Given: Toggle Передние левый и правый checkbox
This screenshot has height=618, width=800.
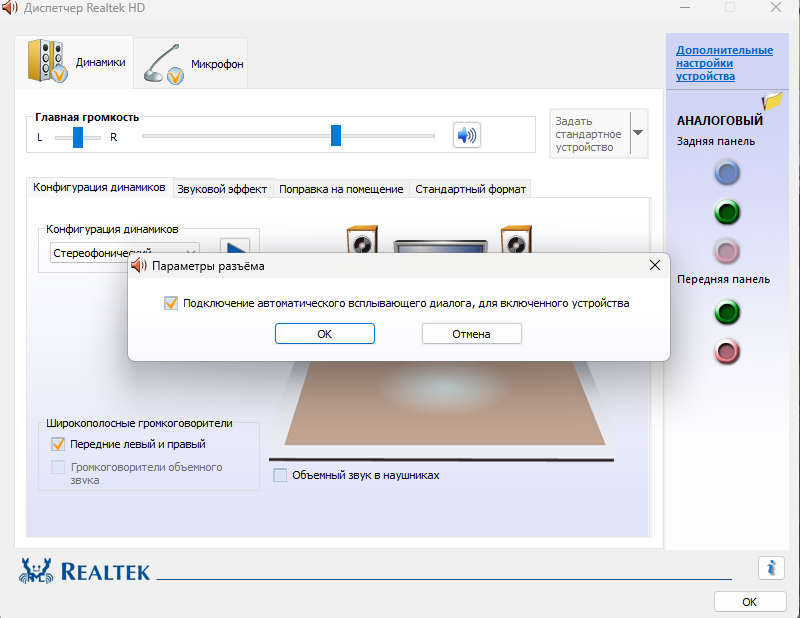Looking at the screenshot, I should 58,444.
